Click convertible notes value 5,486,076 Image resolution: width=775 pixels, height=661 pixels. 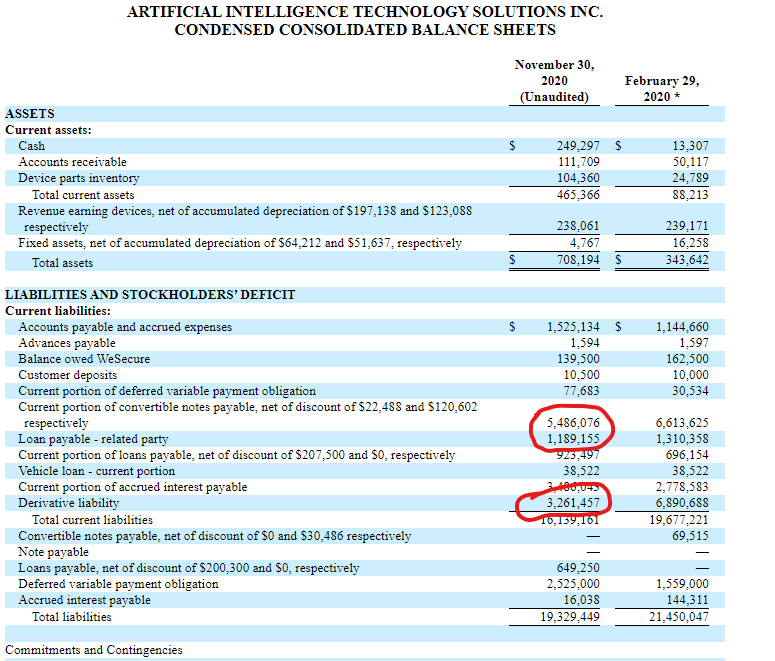coord(573,423)
